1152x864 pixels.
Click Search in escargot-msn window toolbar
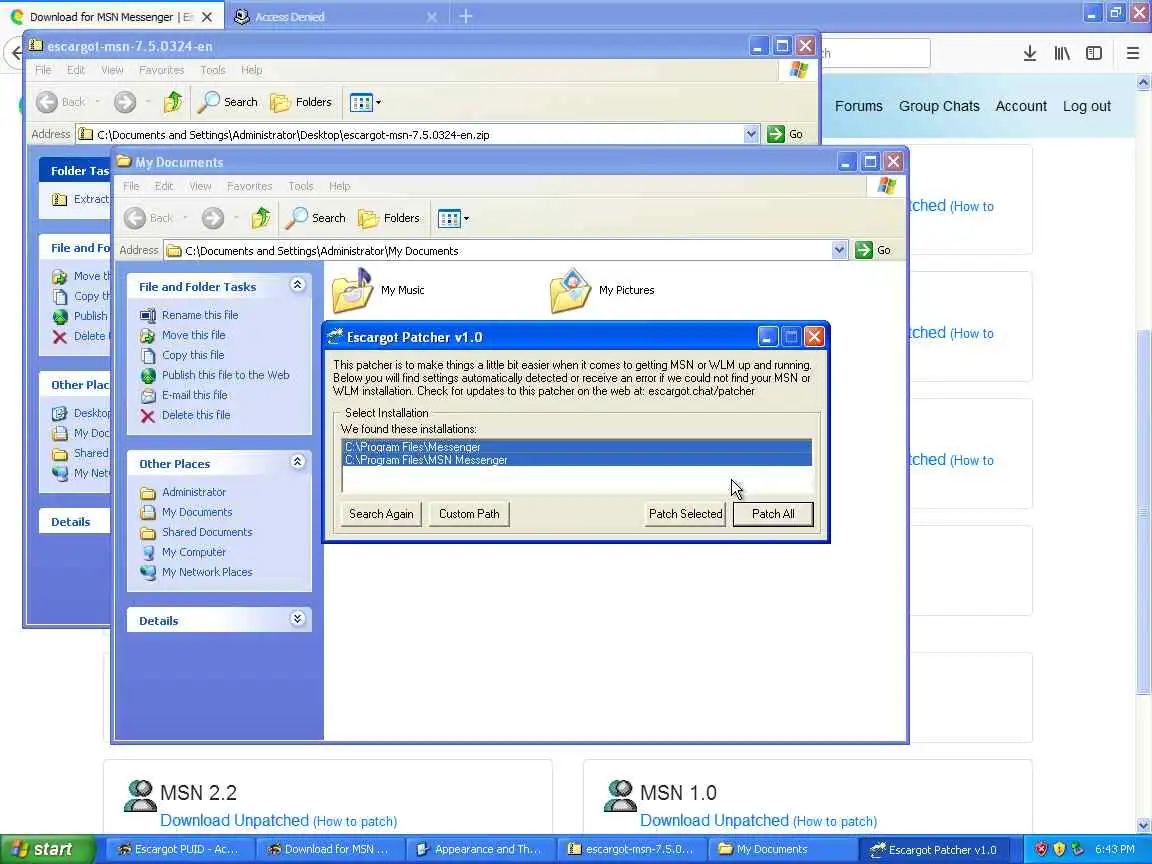[228, 101]
